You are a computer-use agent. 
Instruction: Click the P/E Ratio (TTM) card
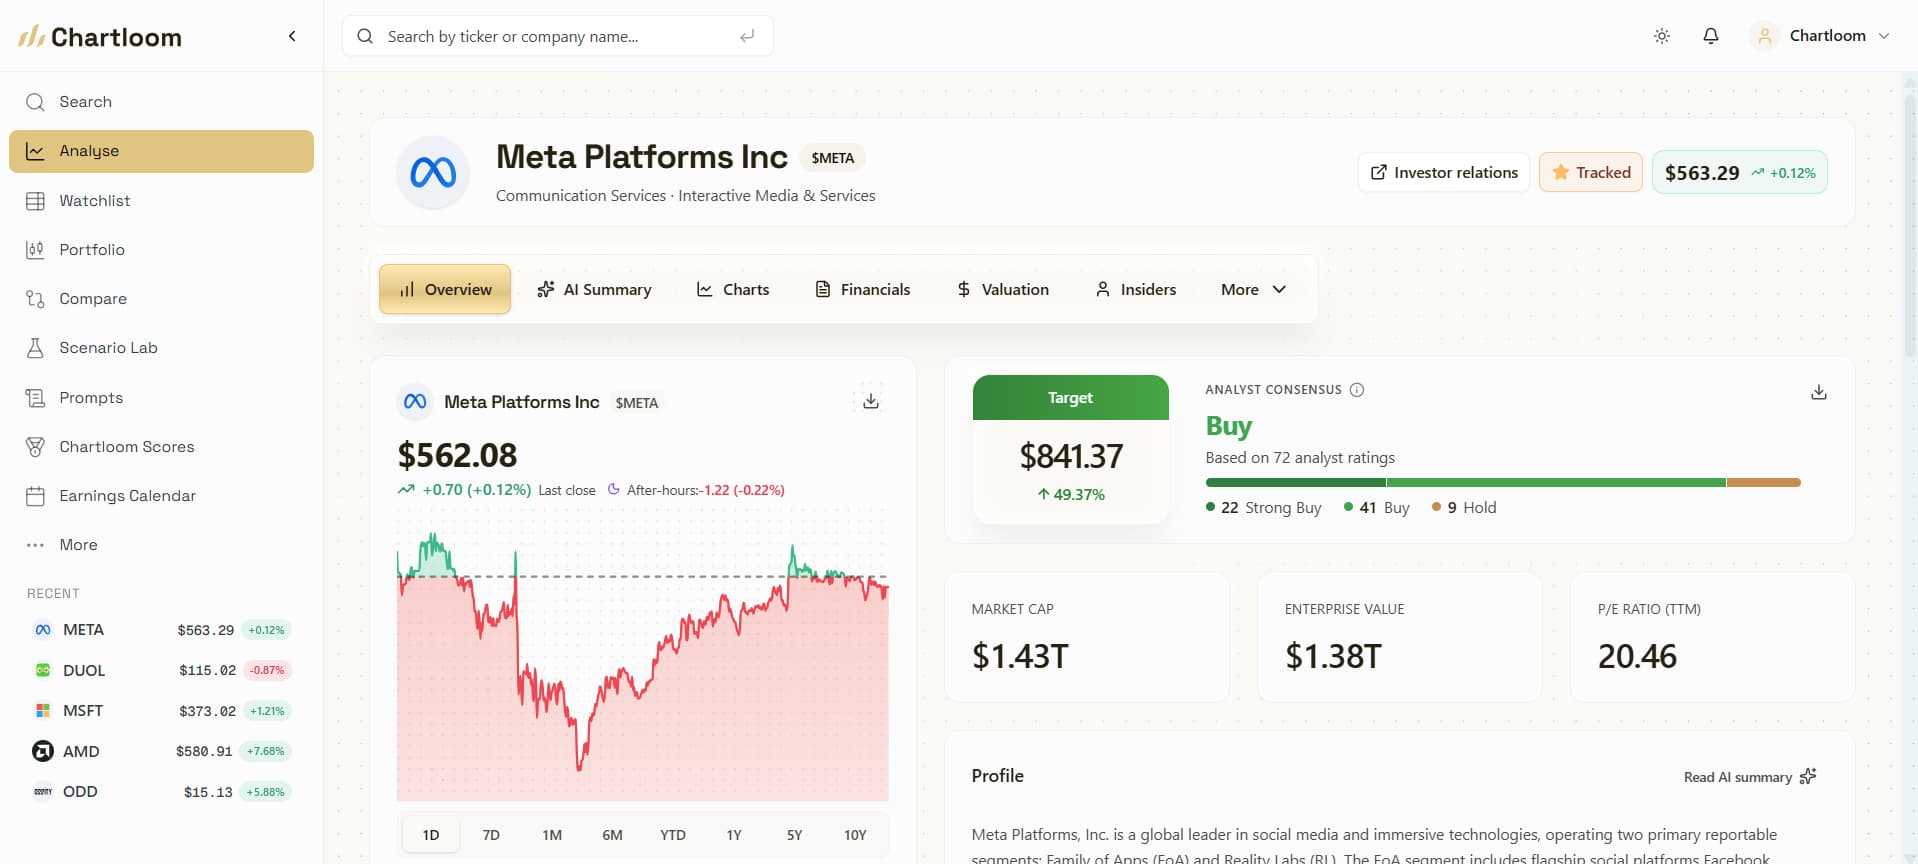tap(1712, 637)
